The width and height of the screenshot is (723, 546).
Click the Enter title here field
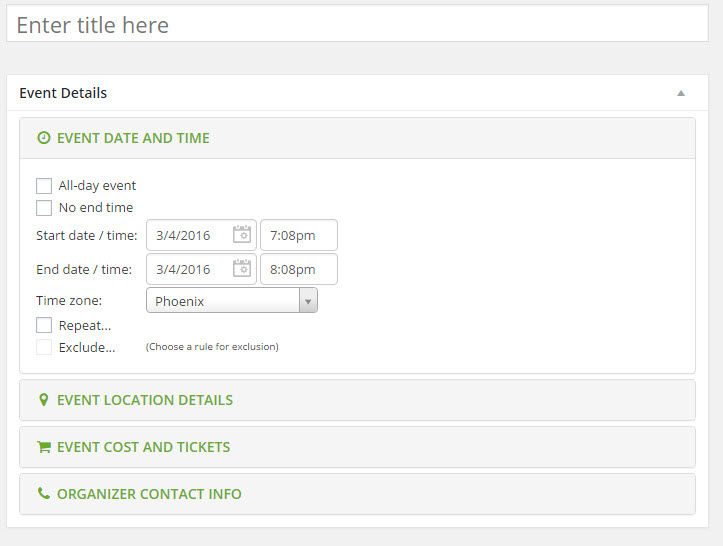click(357, 24)
